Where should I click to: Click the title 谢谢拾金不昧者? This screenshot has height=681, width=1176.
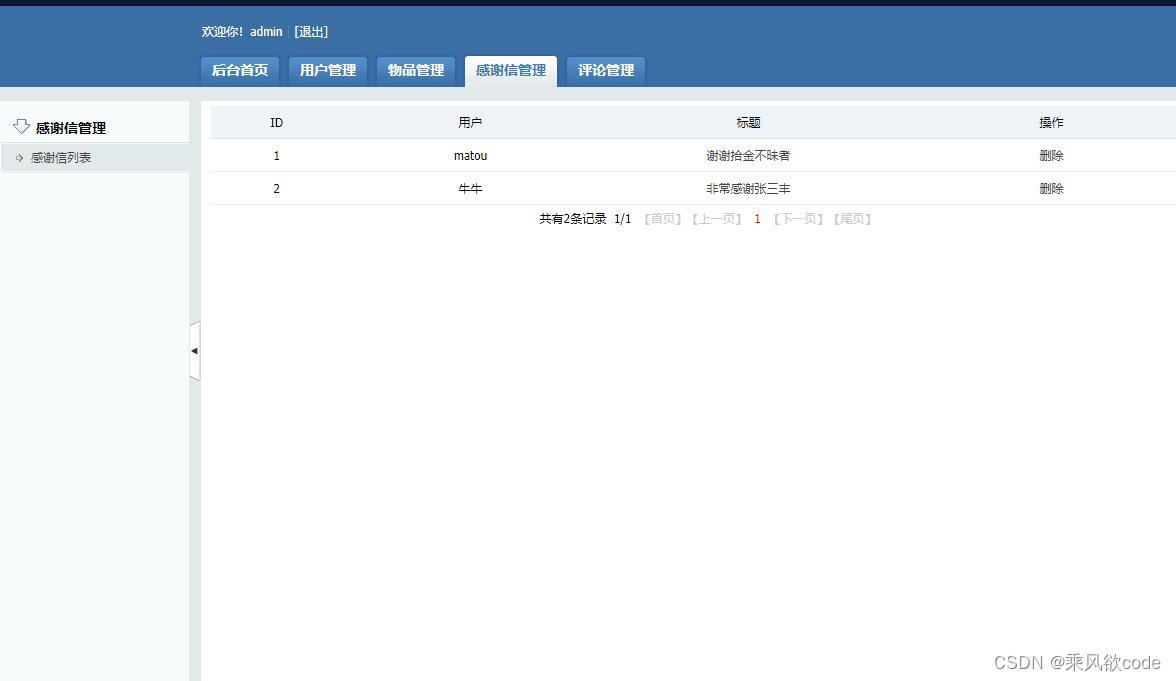(748, 155)
